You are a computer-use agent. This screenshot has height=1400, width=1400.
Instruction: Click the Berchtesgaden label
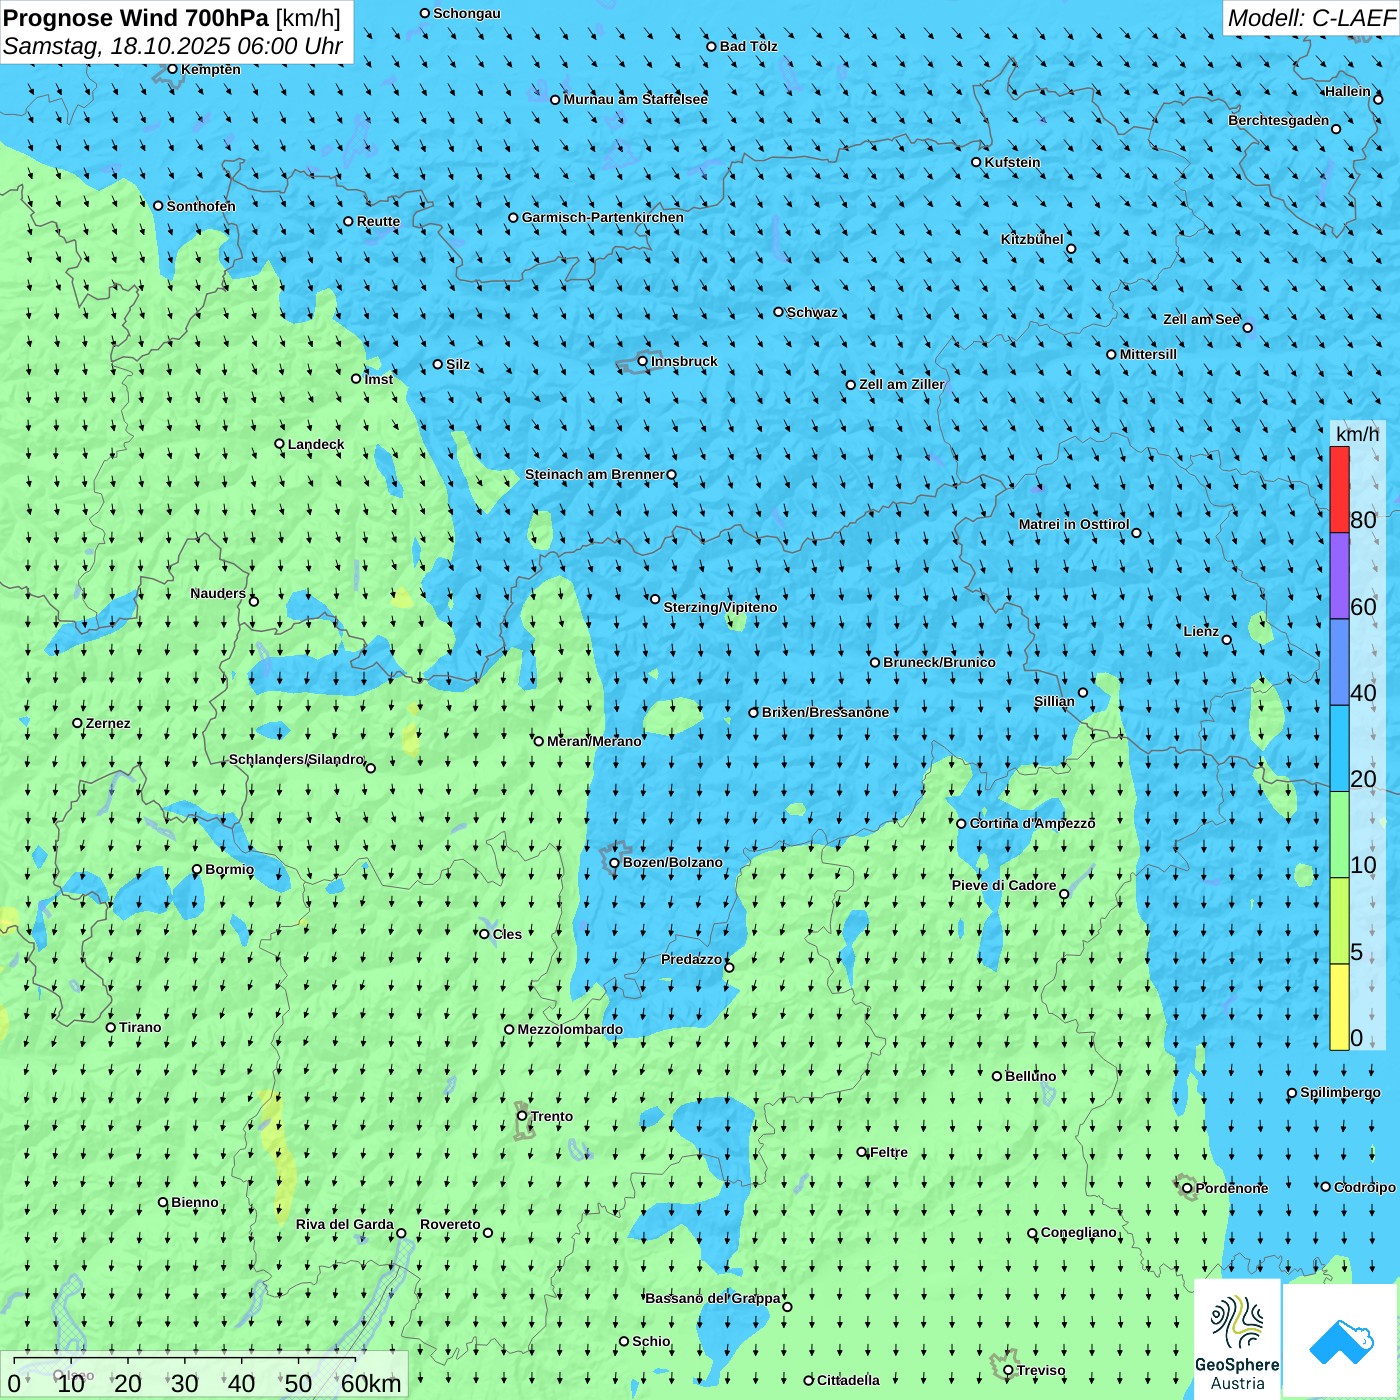(x=1278, y=120)
